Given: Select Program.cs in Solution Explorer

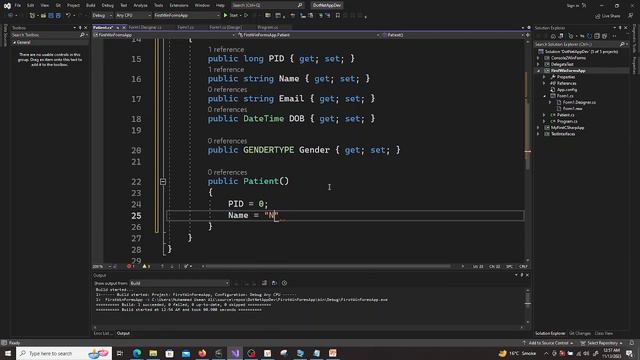Looking at the screenshot, I should [x=567, y=121].
